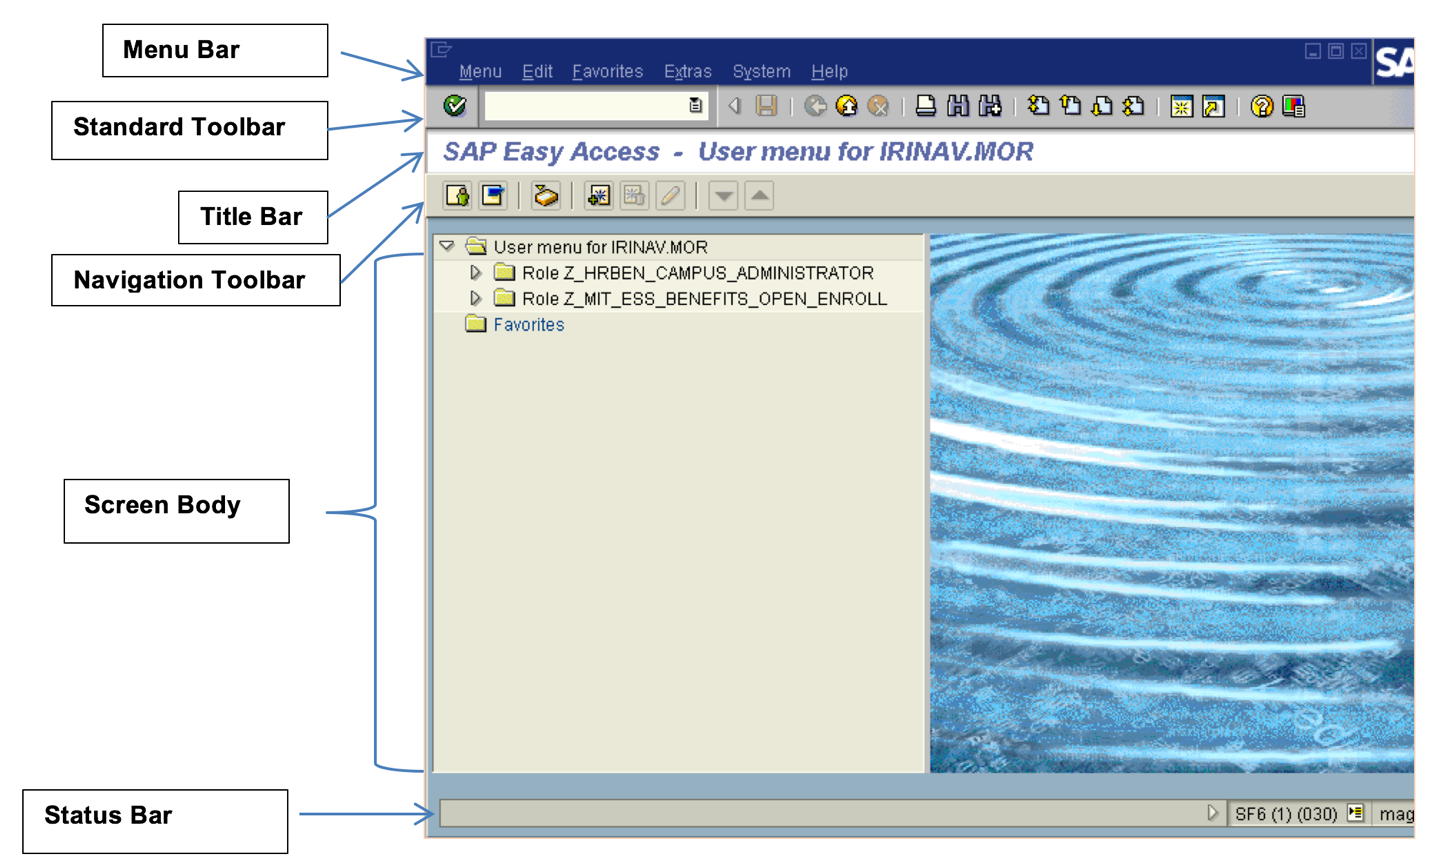Select Role Z_HRBEN_CAMPUS_ADMINISTRATOR tree item
The image size is (1439, 868).
coord(697,273)
